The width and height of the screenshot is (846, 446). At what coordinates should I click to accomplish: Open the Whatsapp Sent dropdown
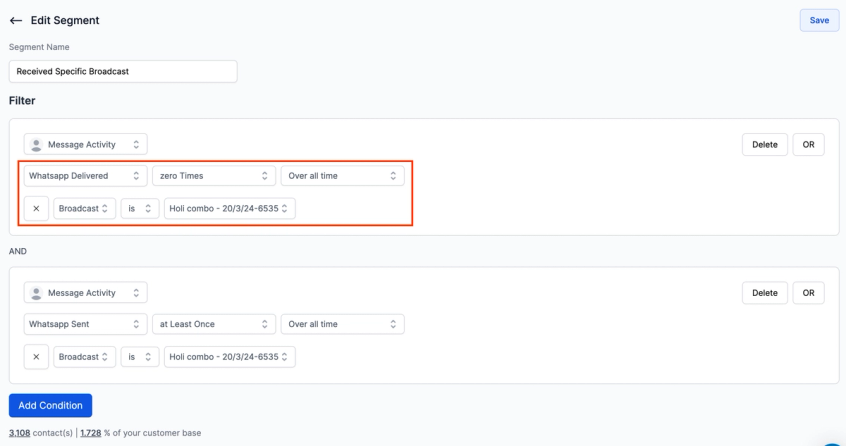85,324
